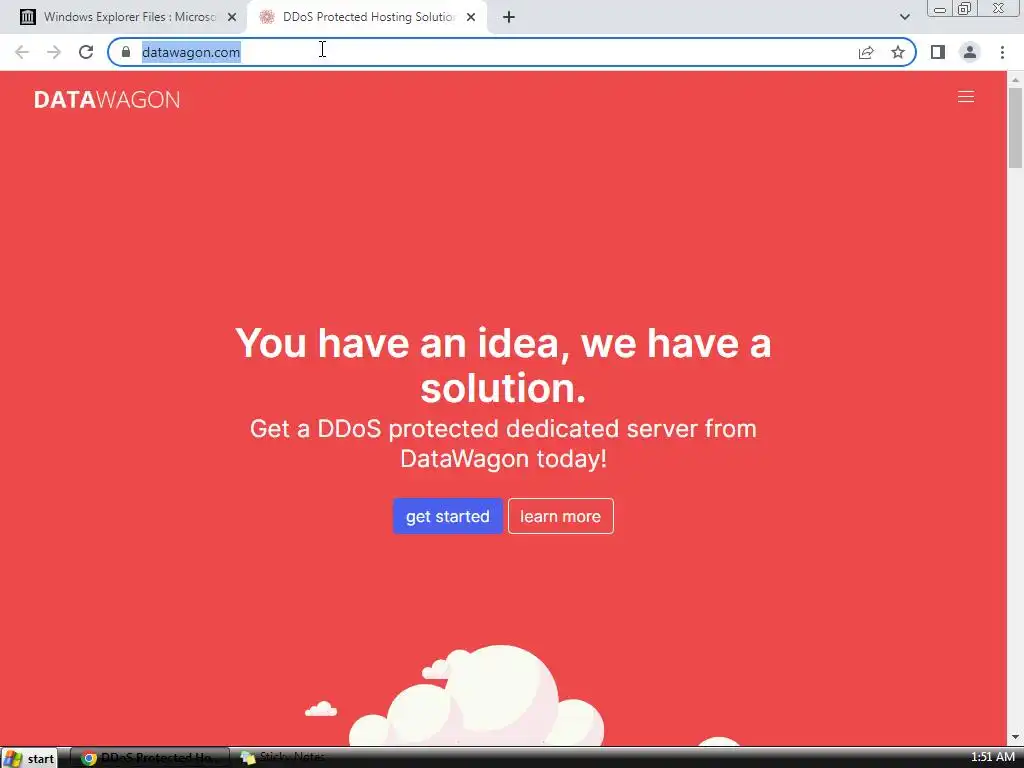
Task: Expand the tab search dropdown arrow
Action: pos(904,17)
